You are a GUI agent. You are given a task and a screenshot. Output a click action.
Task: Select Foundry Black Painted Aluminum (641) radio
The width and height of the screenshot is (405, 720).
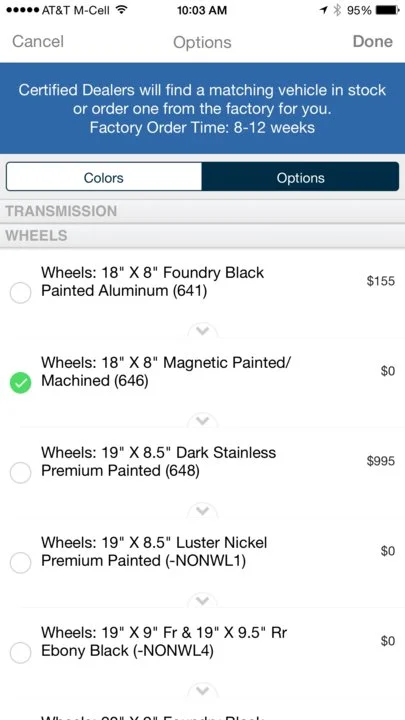click(x=20, y=292)
